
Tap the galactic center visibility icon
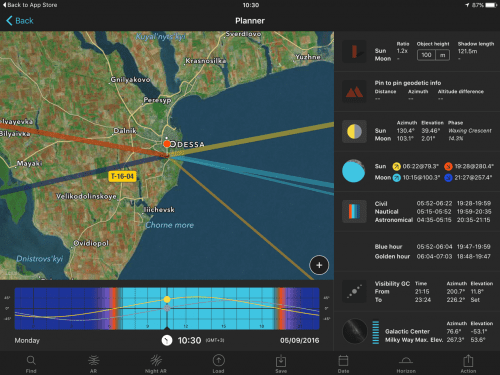(x=354, y=291)
